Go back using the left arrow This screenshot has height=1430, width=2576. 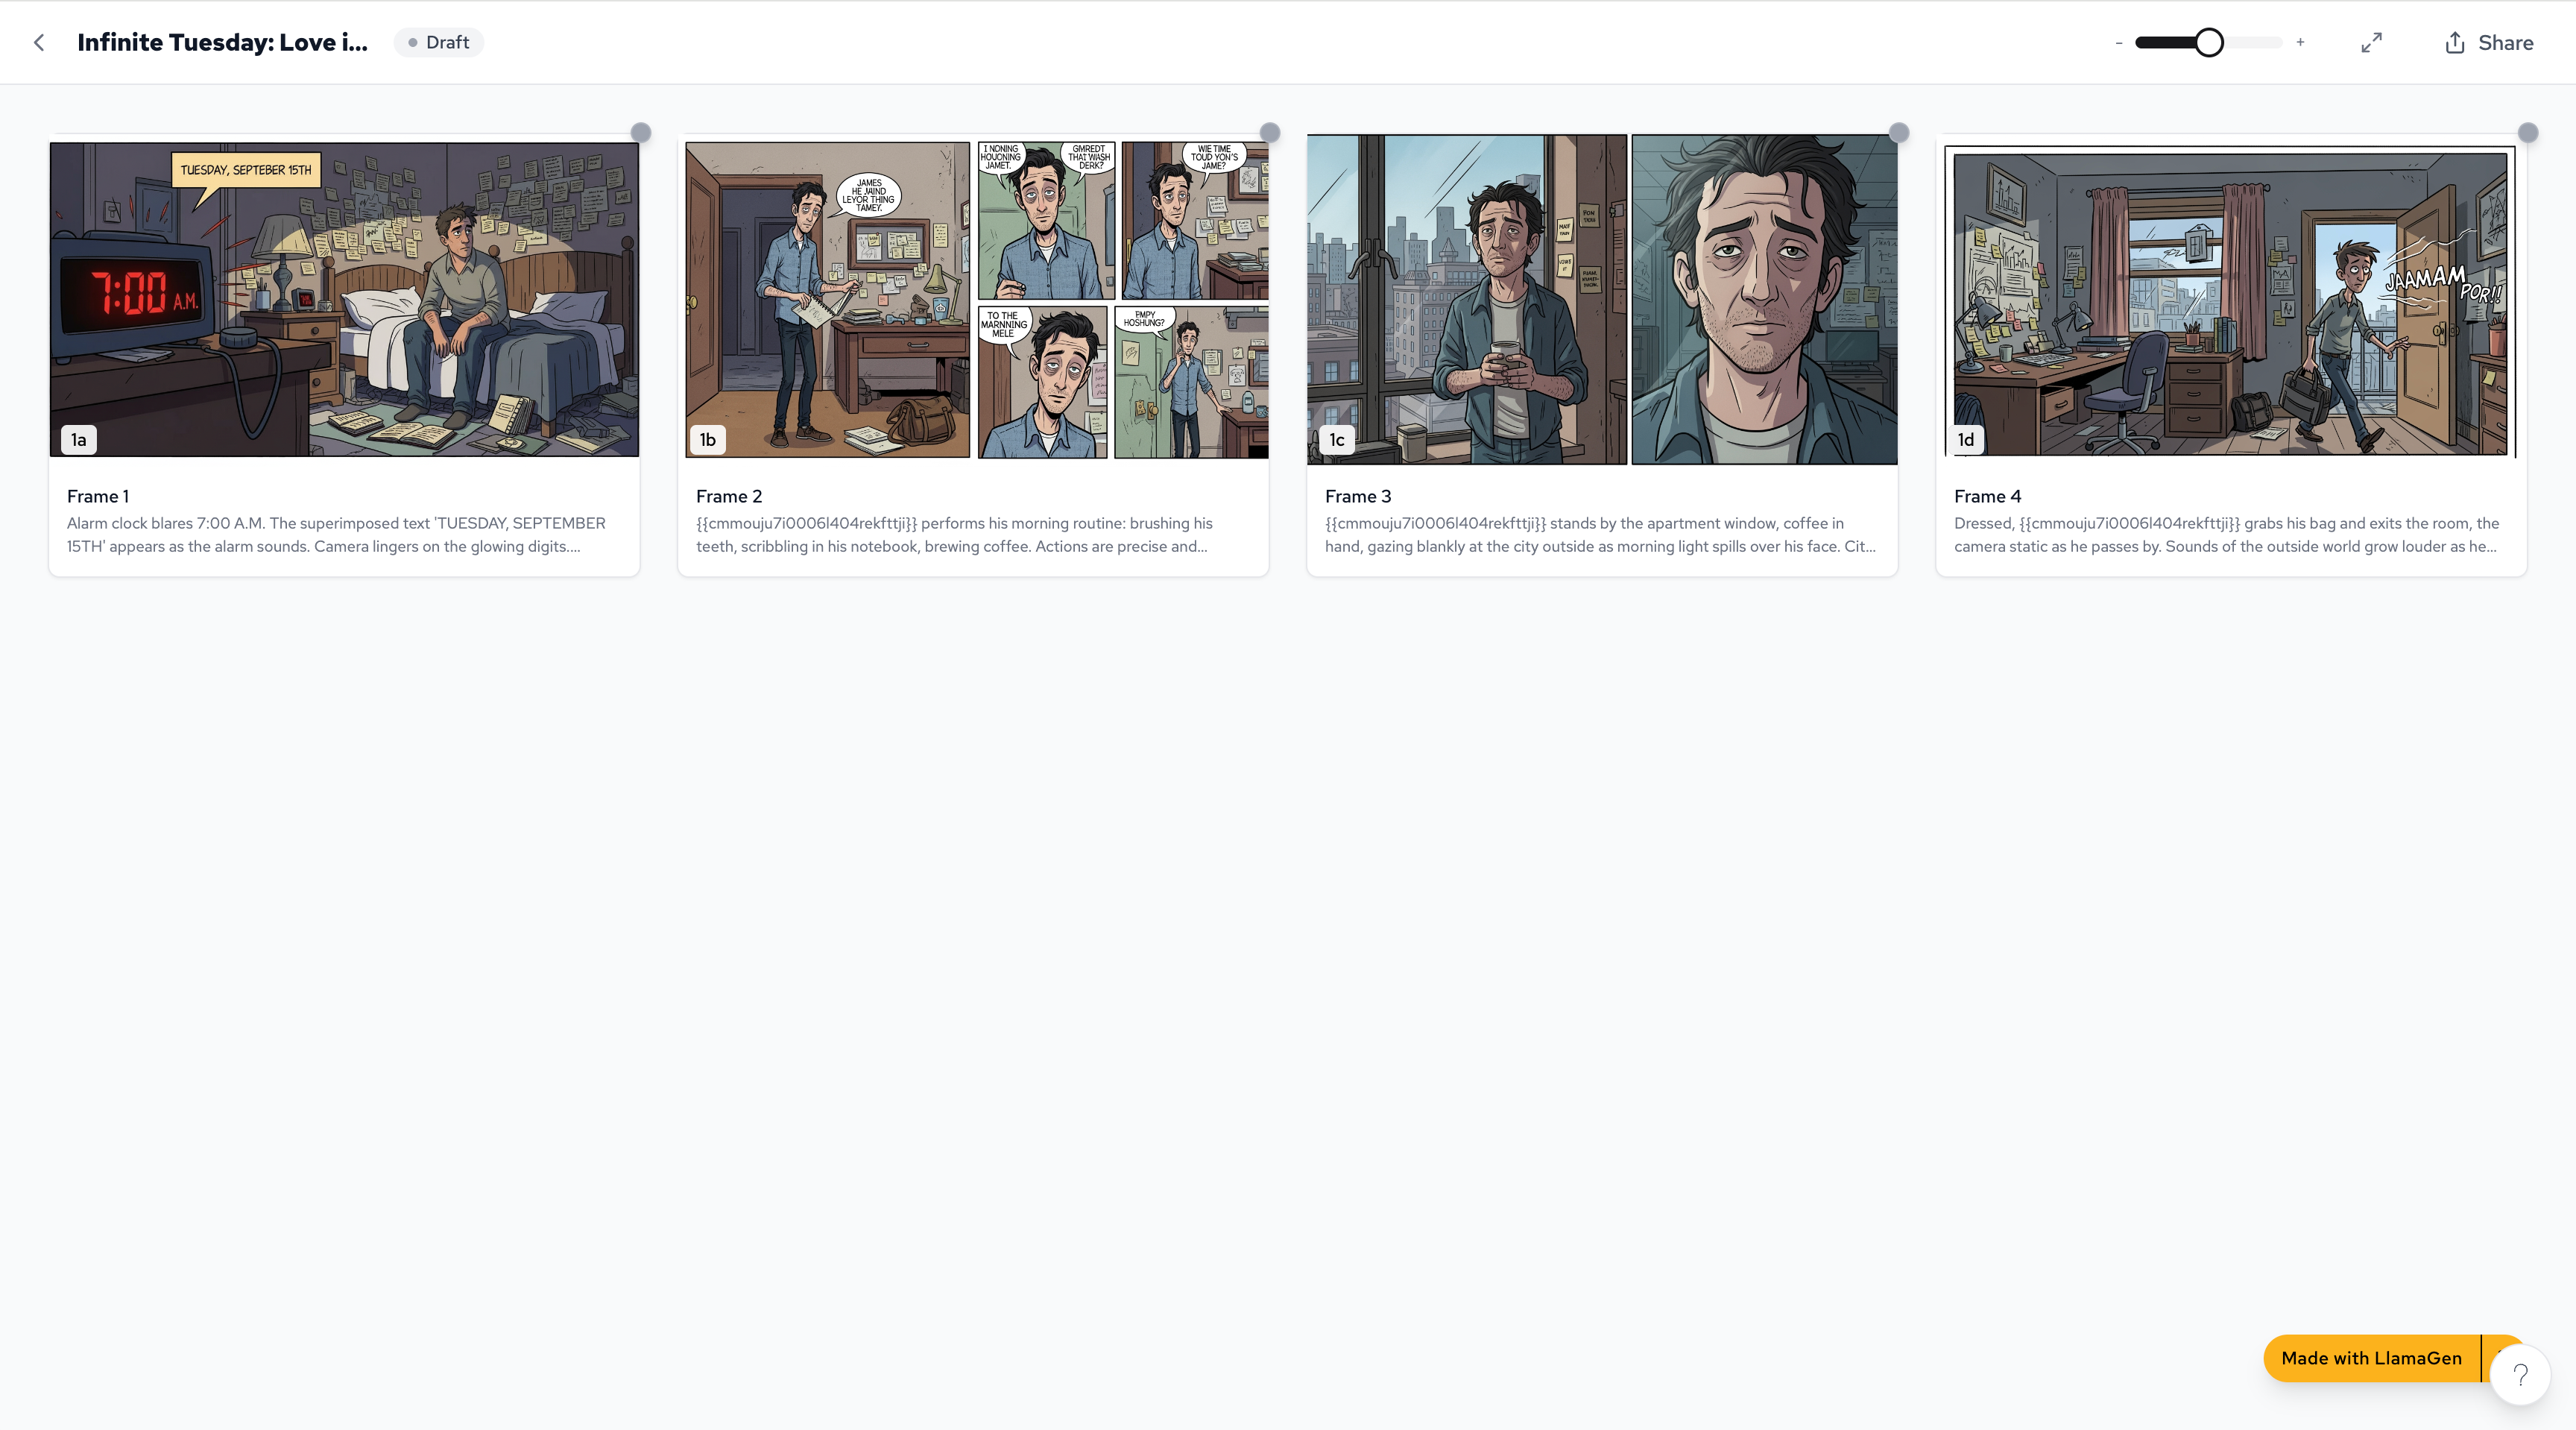(39, 42)
